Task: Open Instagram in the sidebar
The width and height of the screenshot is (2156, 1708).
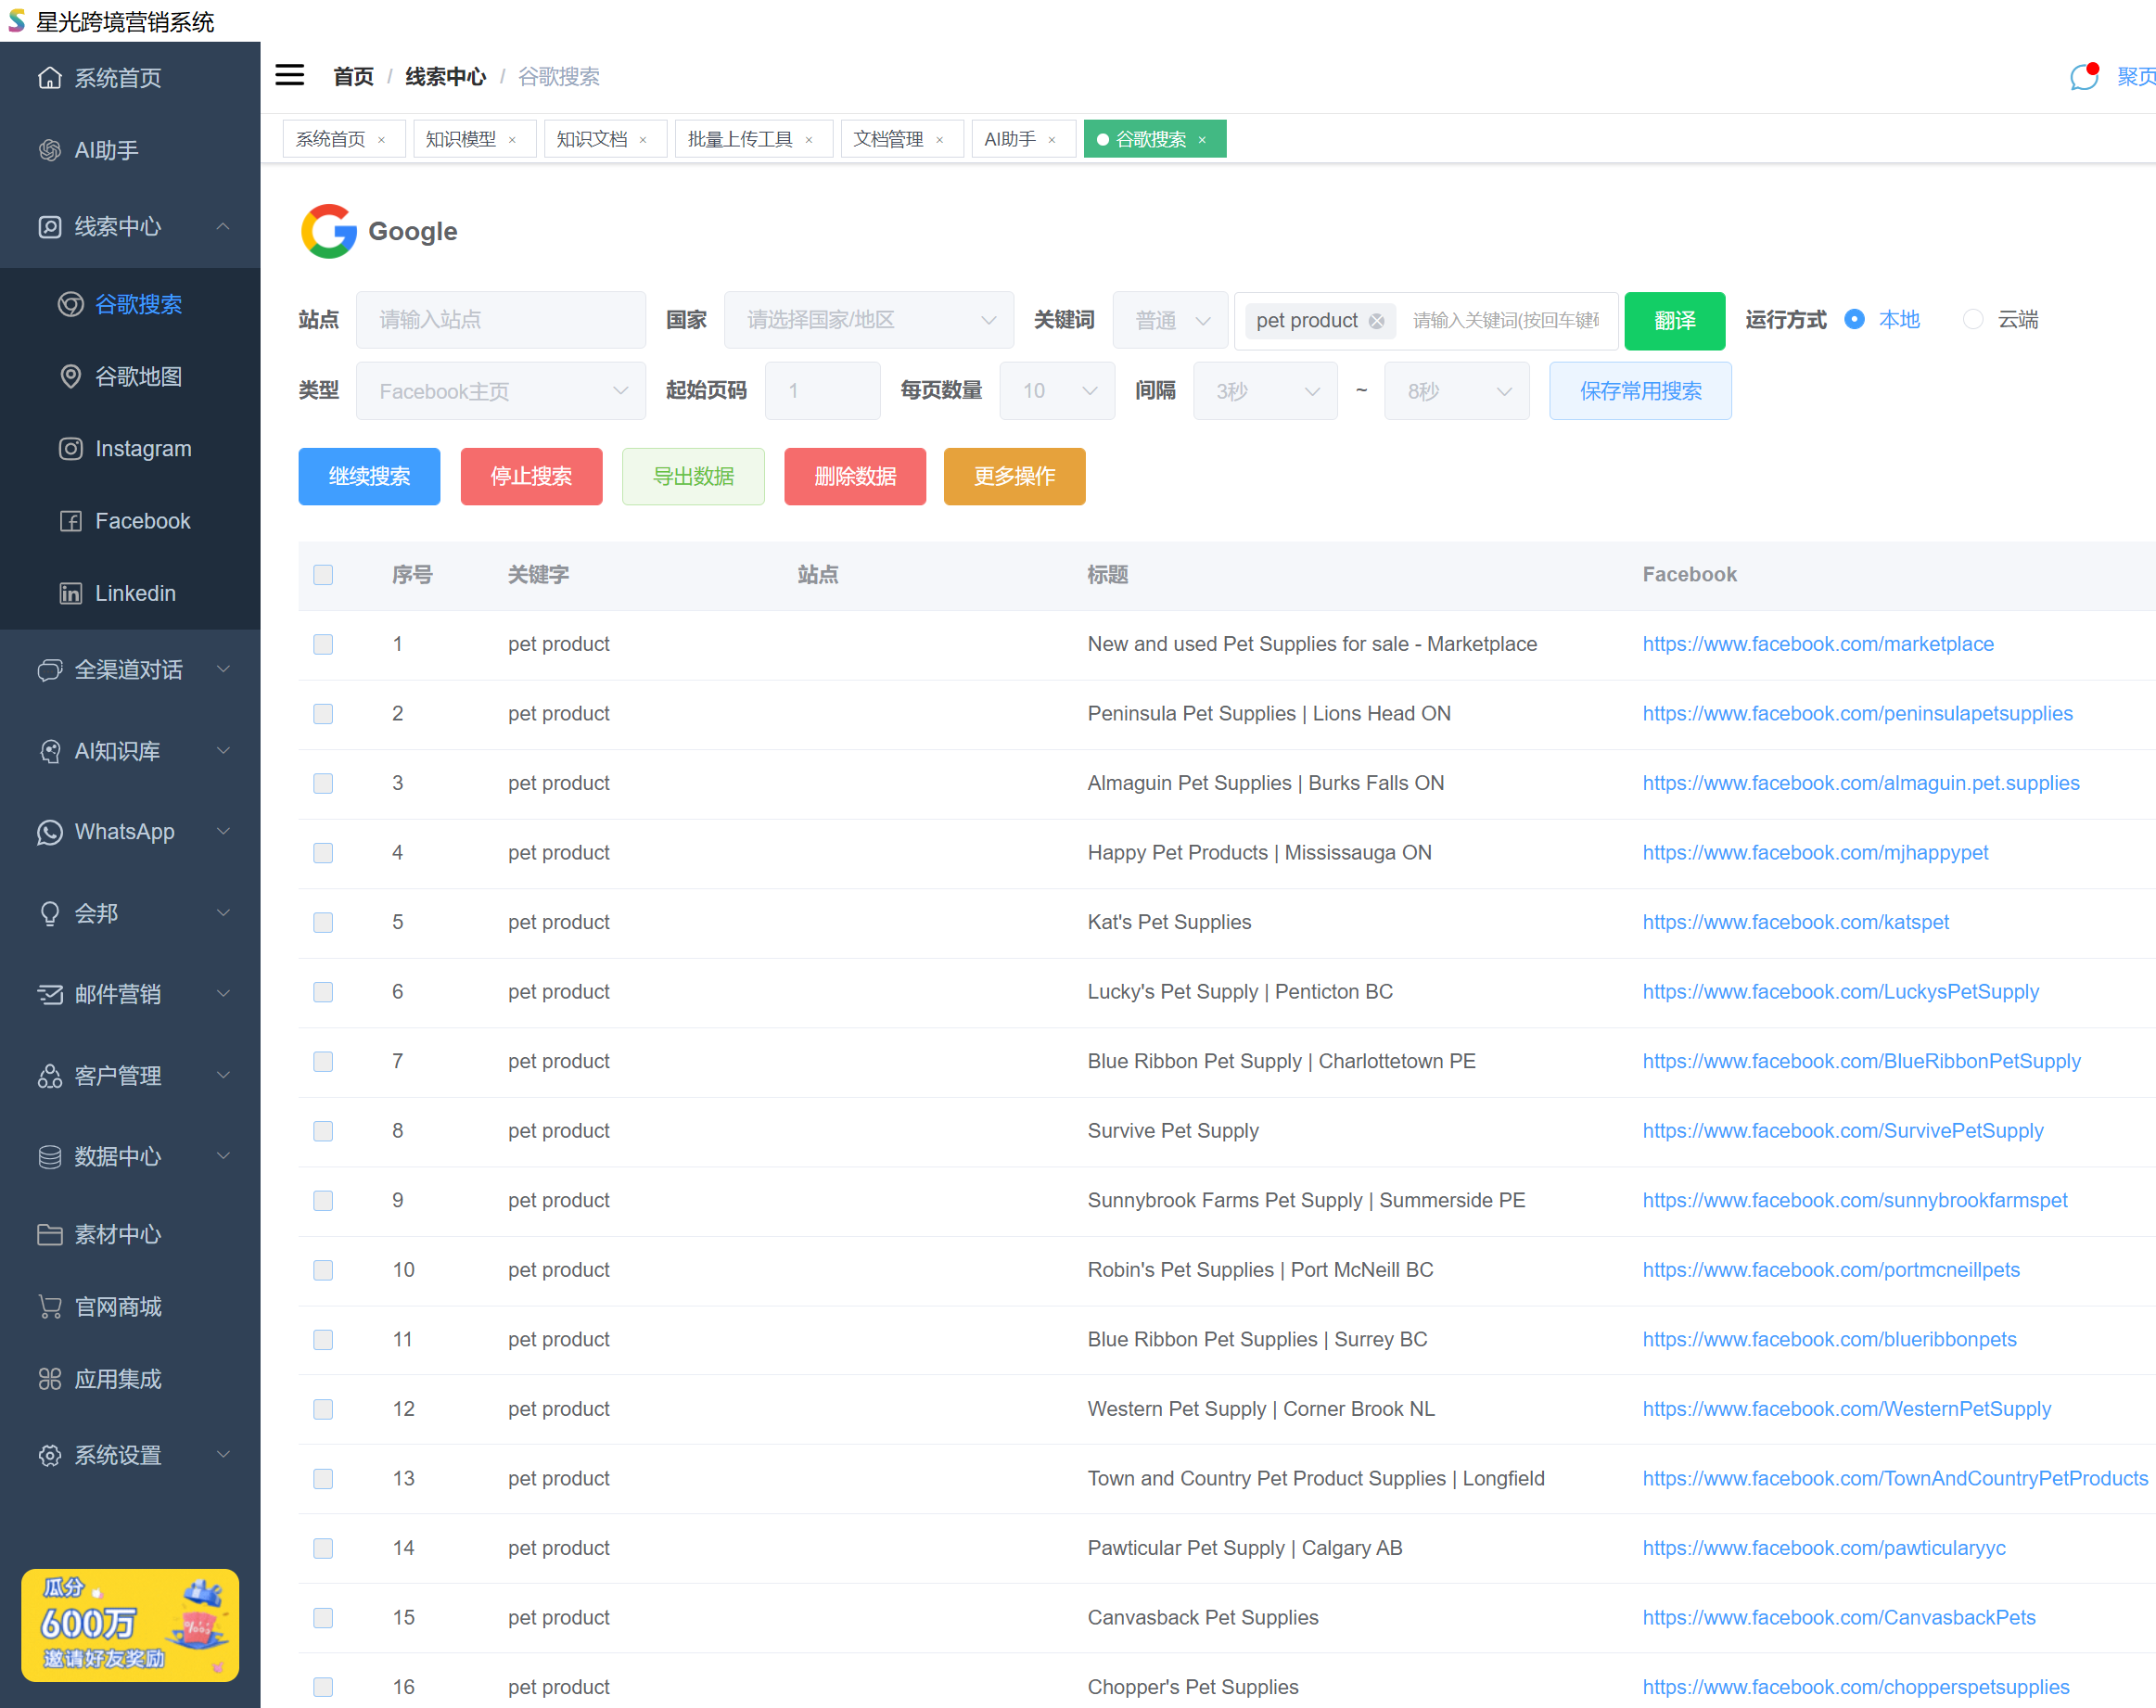Action: click(142, 449)
